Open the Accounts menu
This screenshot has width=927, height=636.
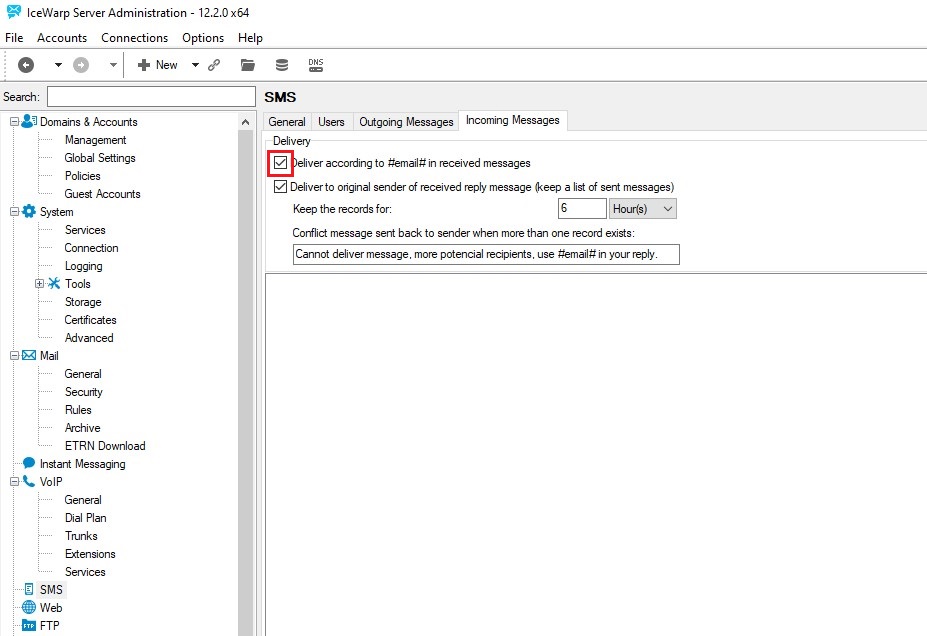(62, 38)
